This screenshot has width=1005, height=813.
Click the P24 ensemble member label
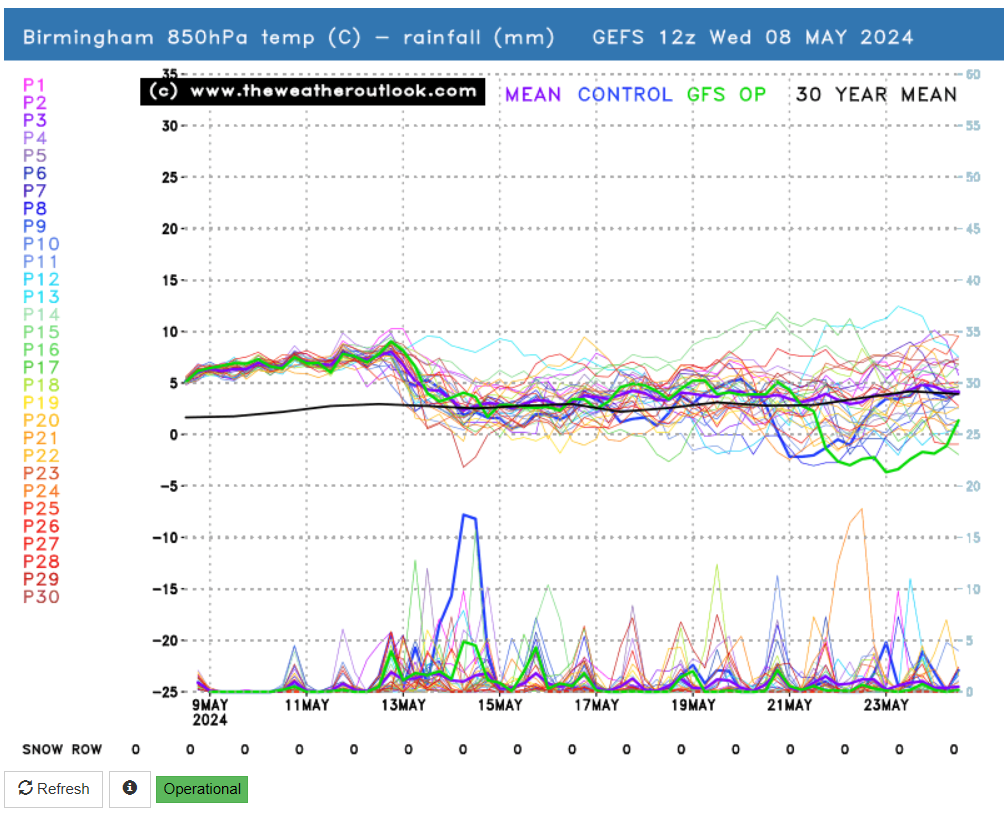click(x=41, y=490)
